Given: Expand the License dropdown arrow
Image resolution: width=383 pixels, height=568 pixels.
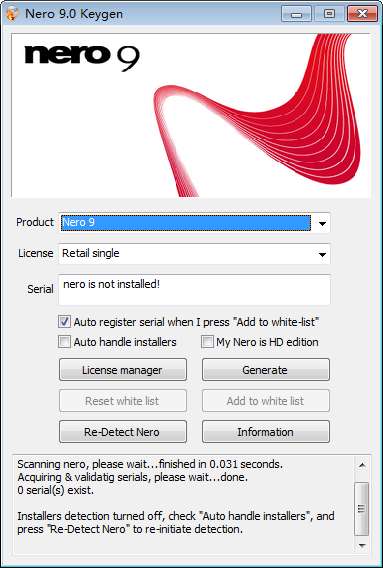Looking at the screenshot, I should pyautogui.click(x=322, y=254).
